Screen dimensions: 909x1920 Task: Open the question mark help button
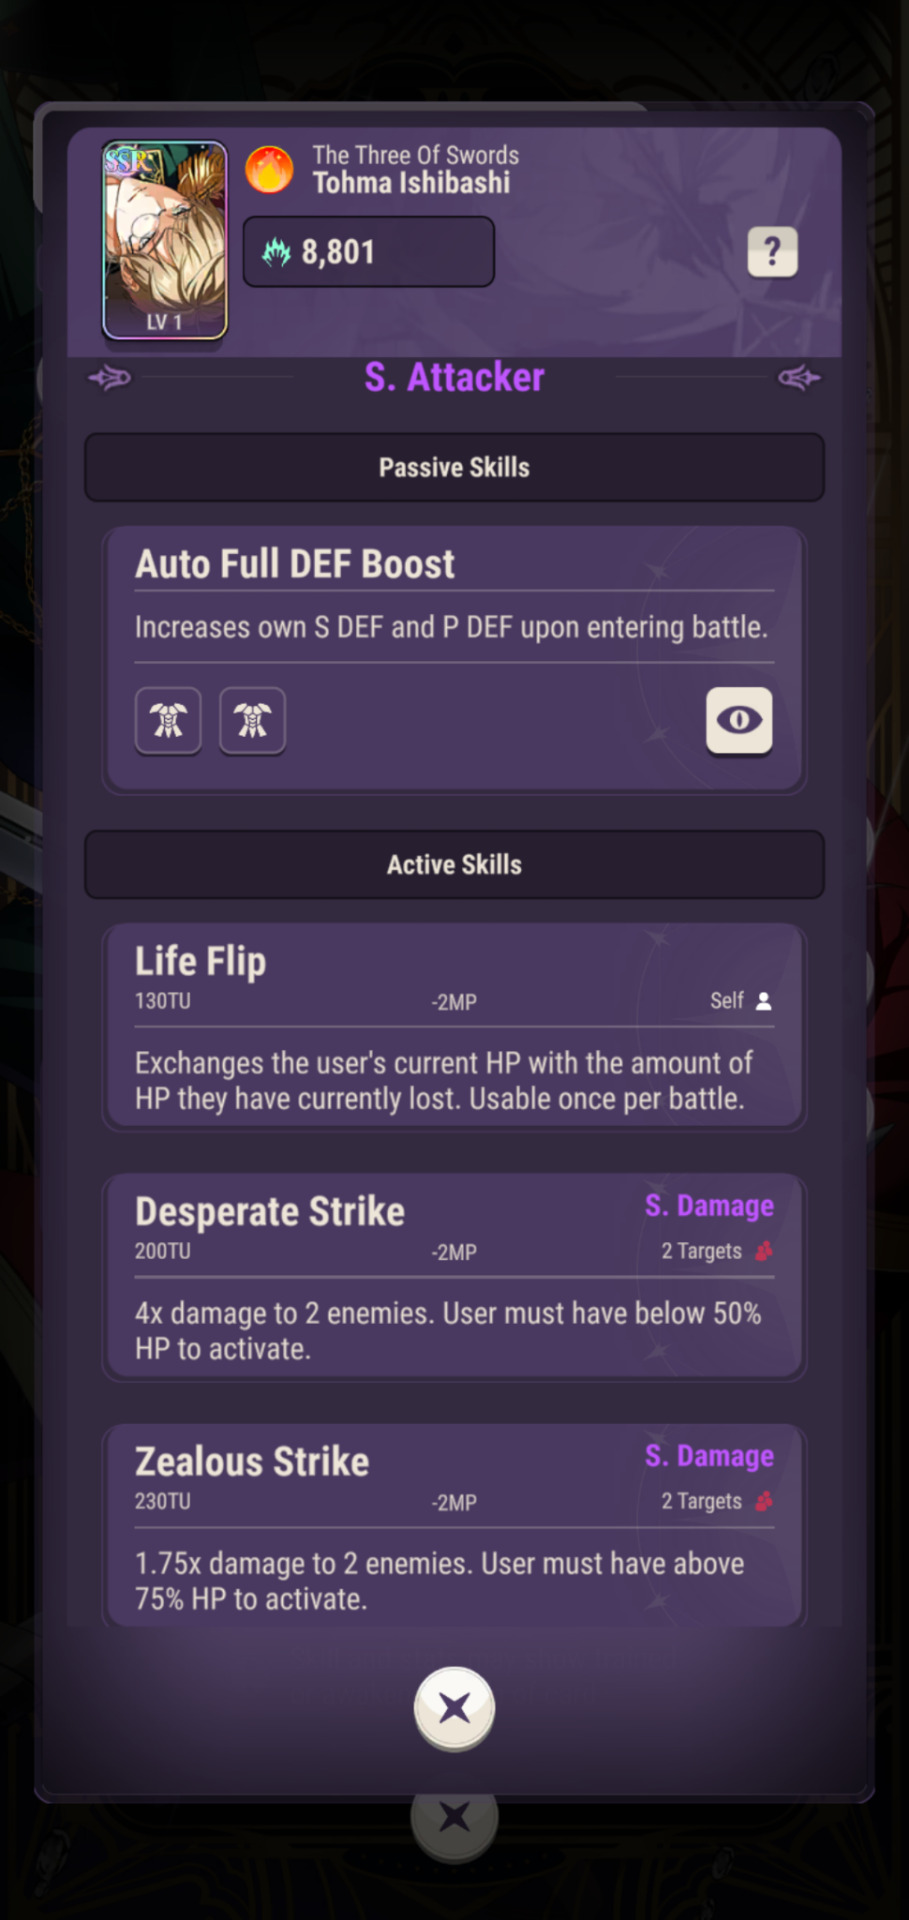pyautogui.click(x=772, y=251)
